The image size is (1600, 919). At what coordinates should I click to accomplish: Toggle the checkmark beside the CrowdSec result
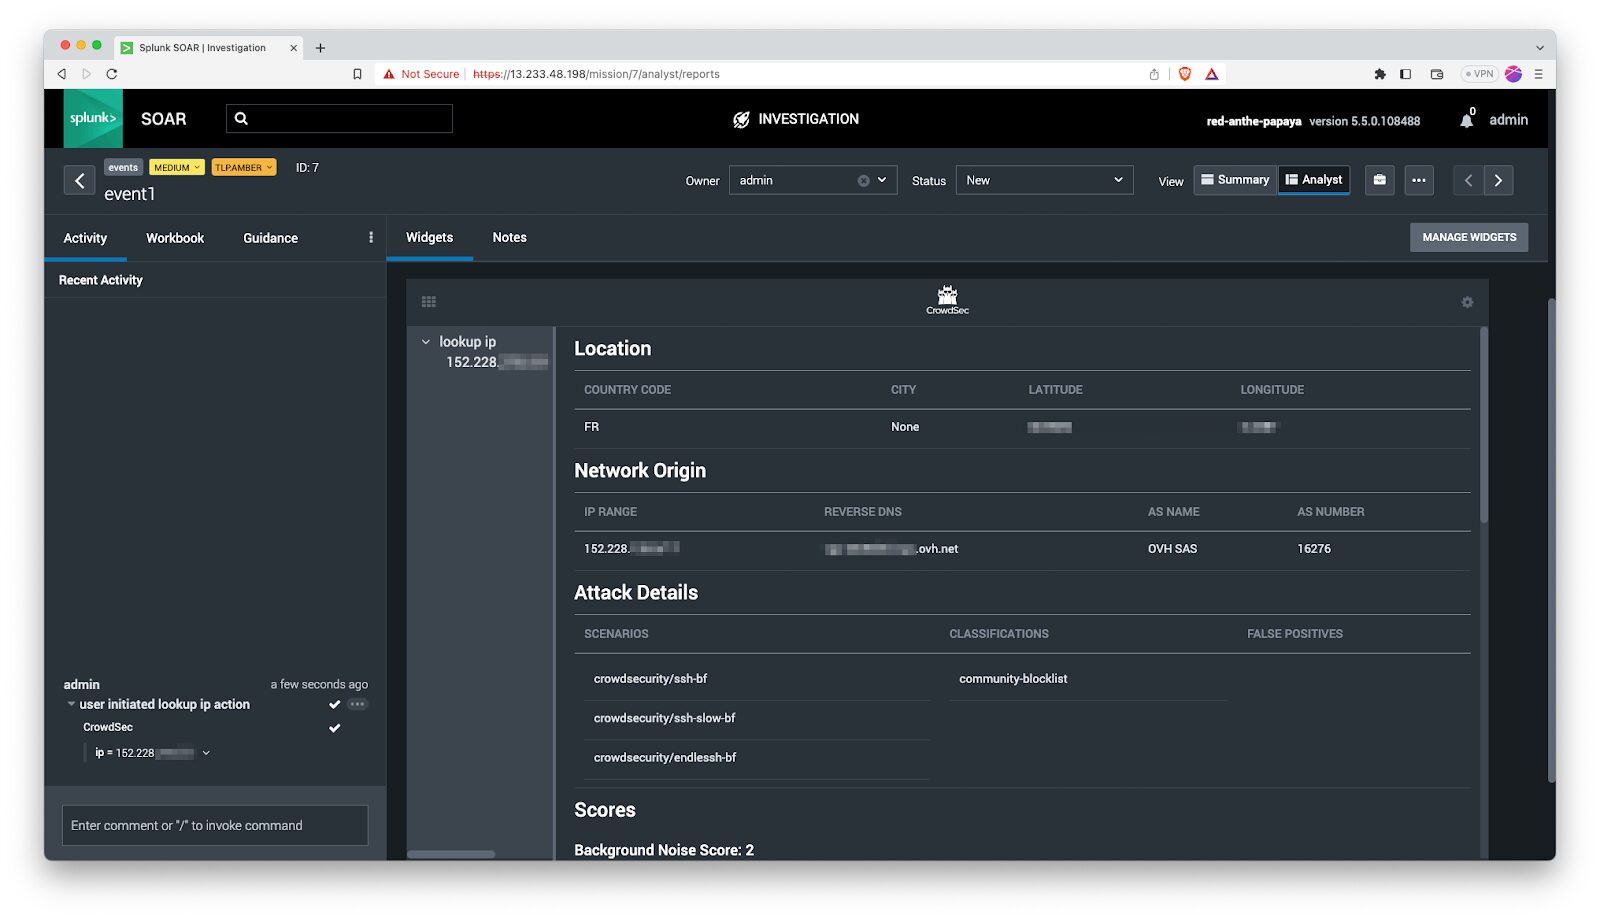335,728
